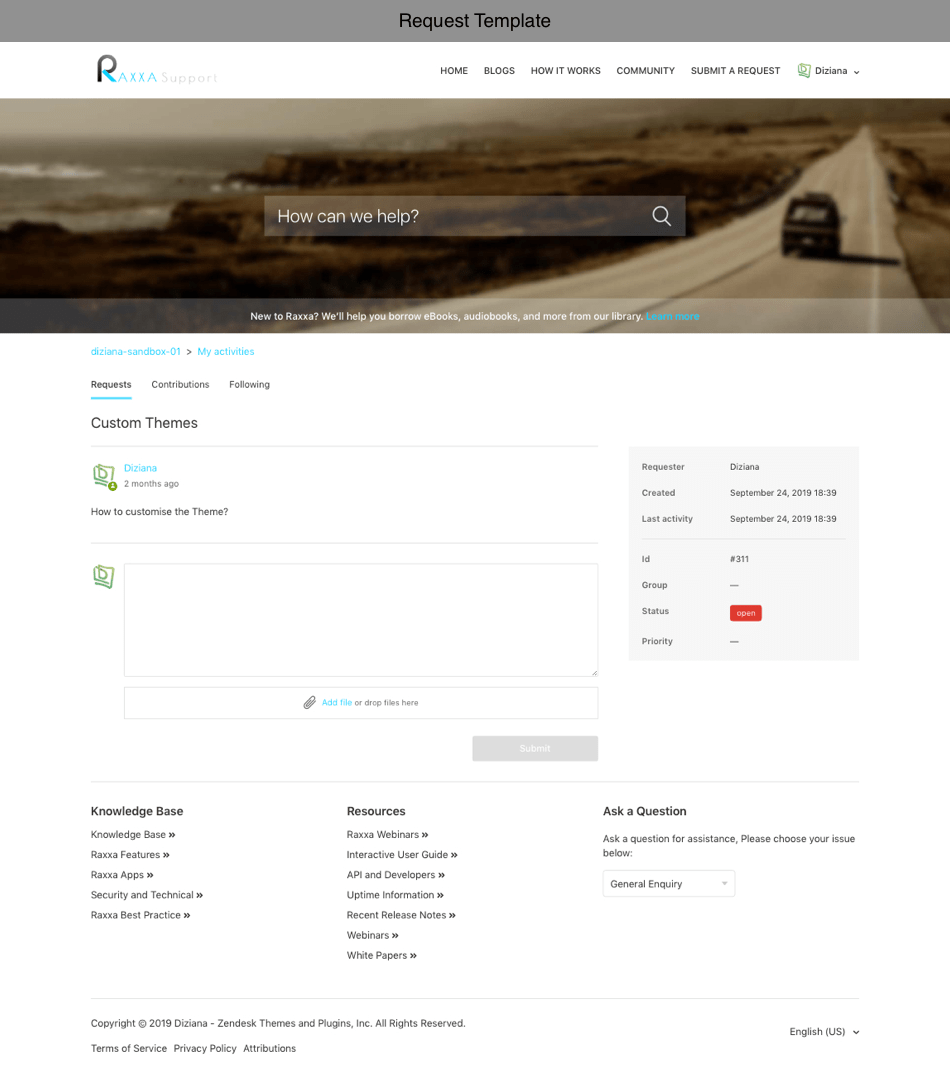Switch to the Following tab
This screenshot has width=950, height=1067.
tap(249, 385)
